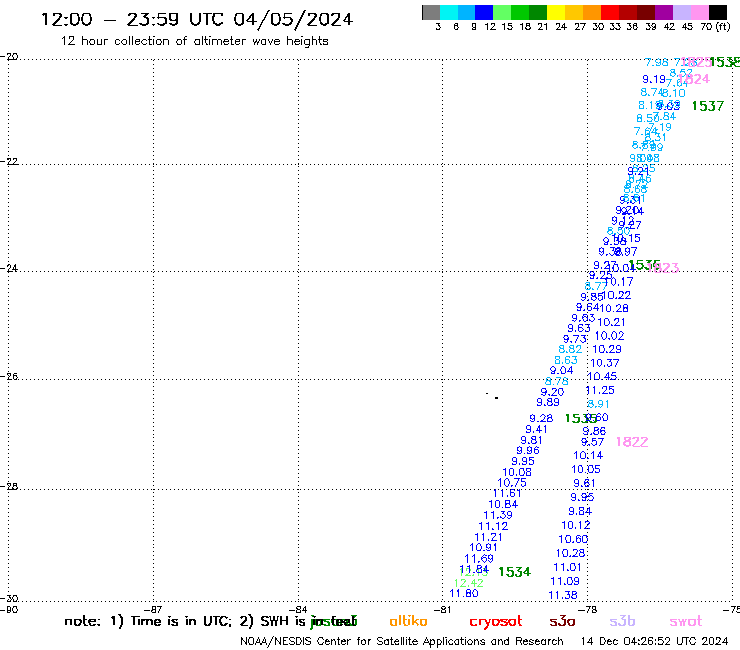Viewport: 740px width, 650px height.
Task: Click the longitude axis label '-78'
Action: click(x=588, y=609)
